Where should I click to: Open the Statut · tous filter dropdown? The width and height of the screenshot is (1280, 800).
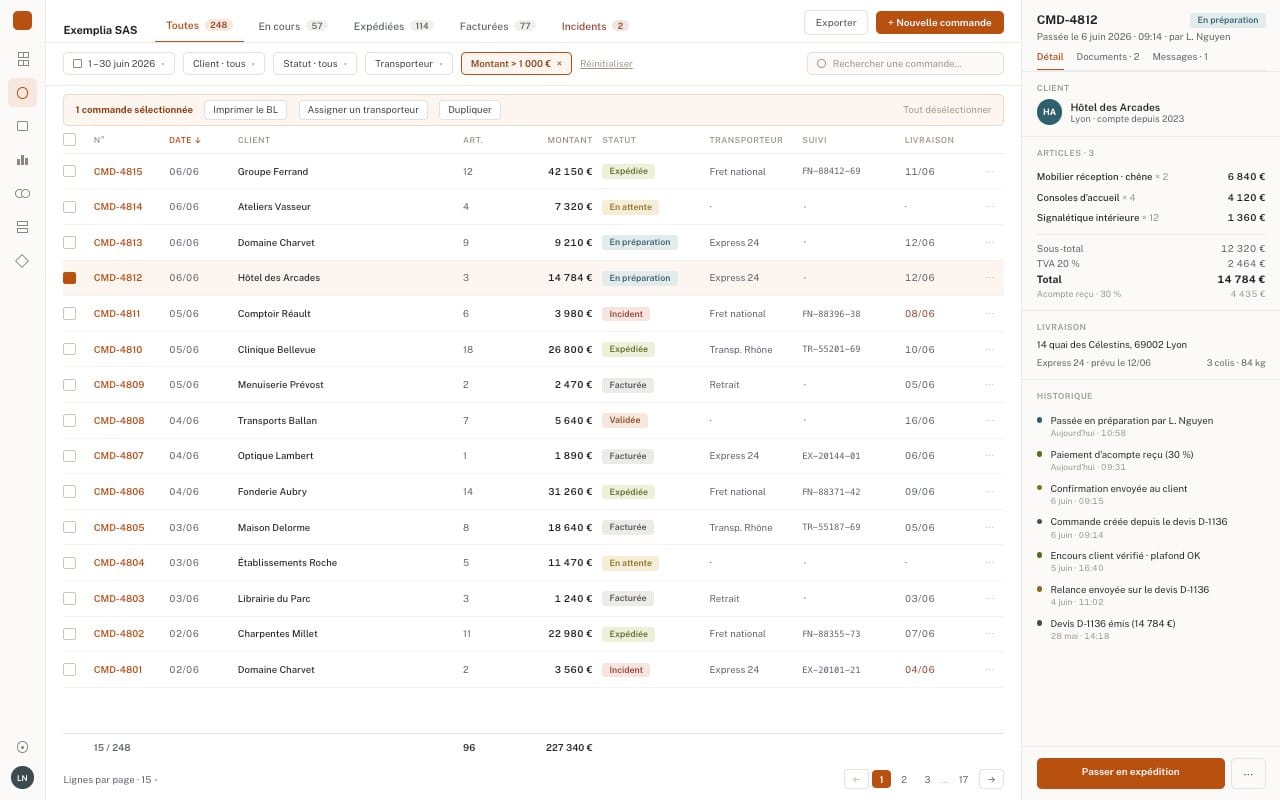315,64
